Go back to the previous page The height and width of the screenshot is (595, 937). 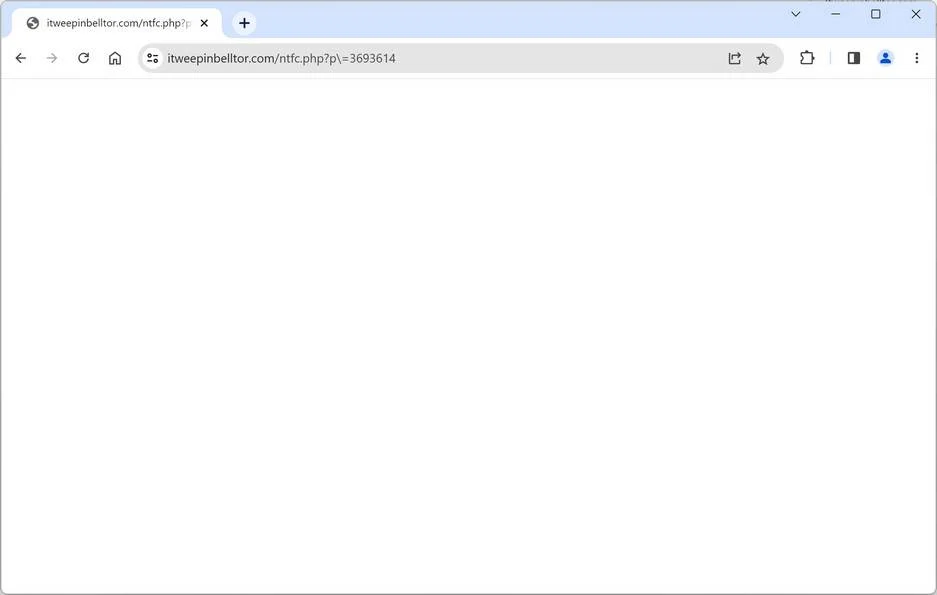coord(21,58)
